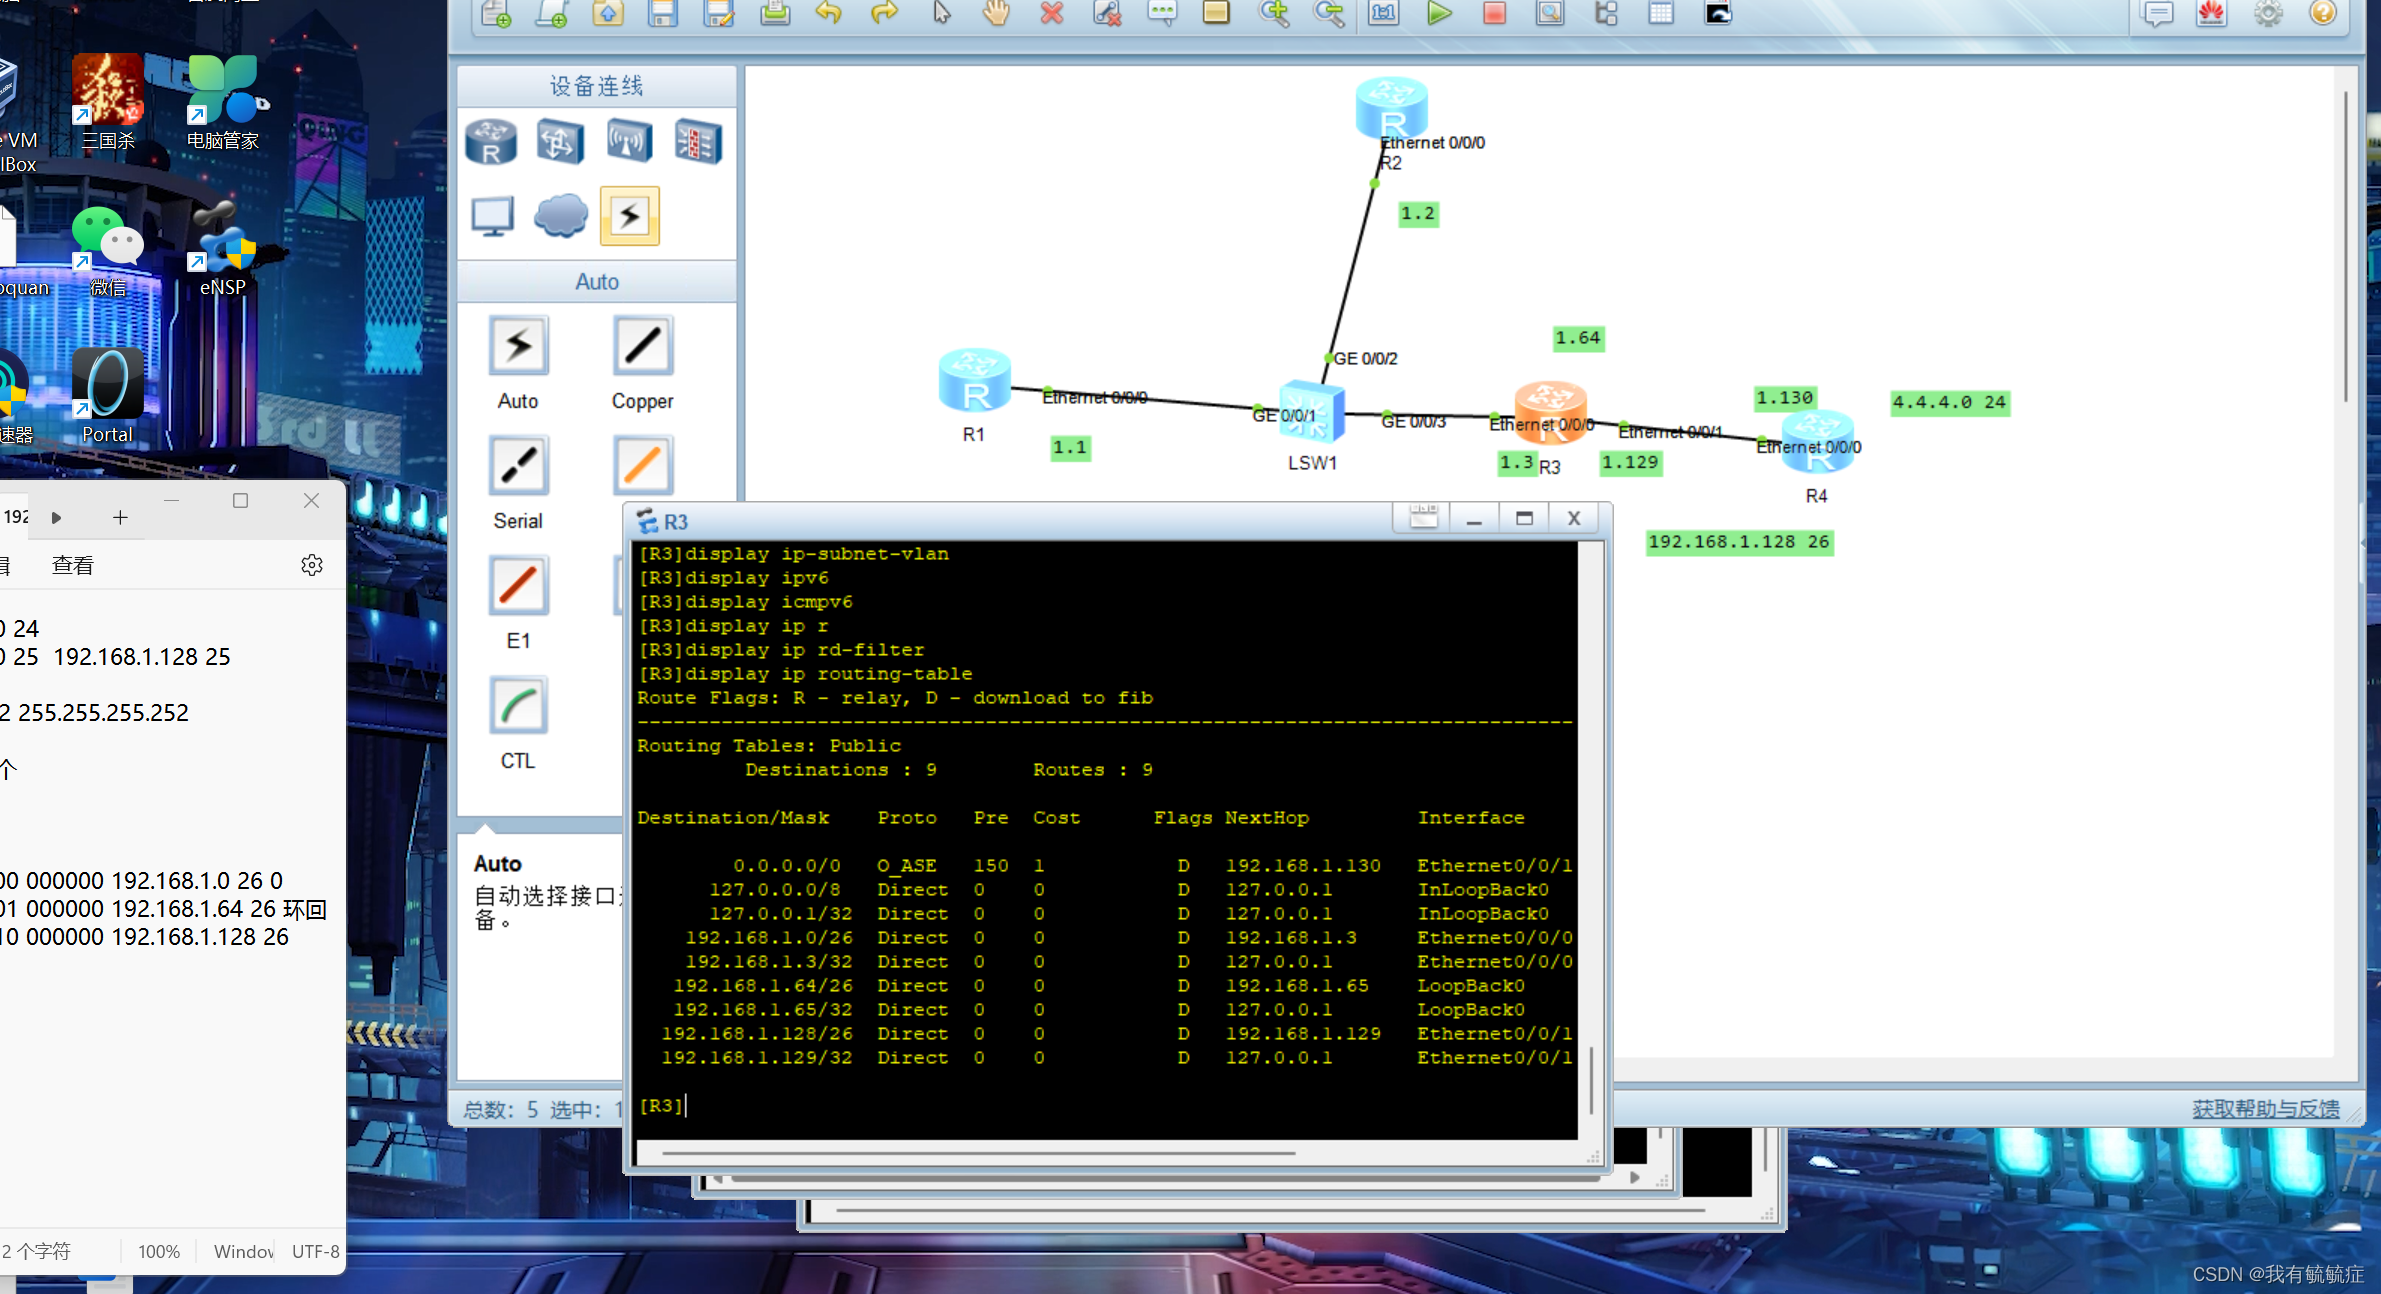Select the Cloud device category icon
This screenshot has width=2381, height=1294.
tap(561, 215)
